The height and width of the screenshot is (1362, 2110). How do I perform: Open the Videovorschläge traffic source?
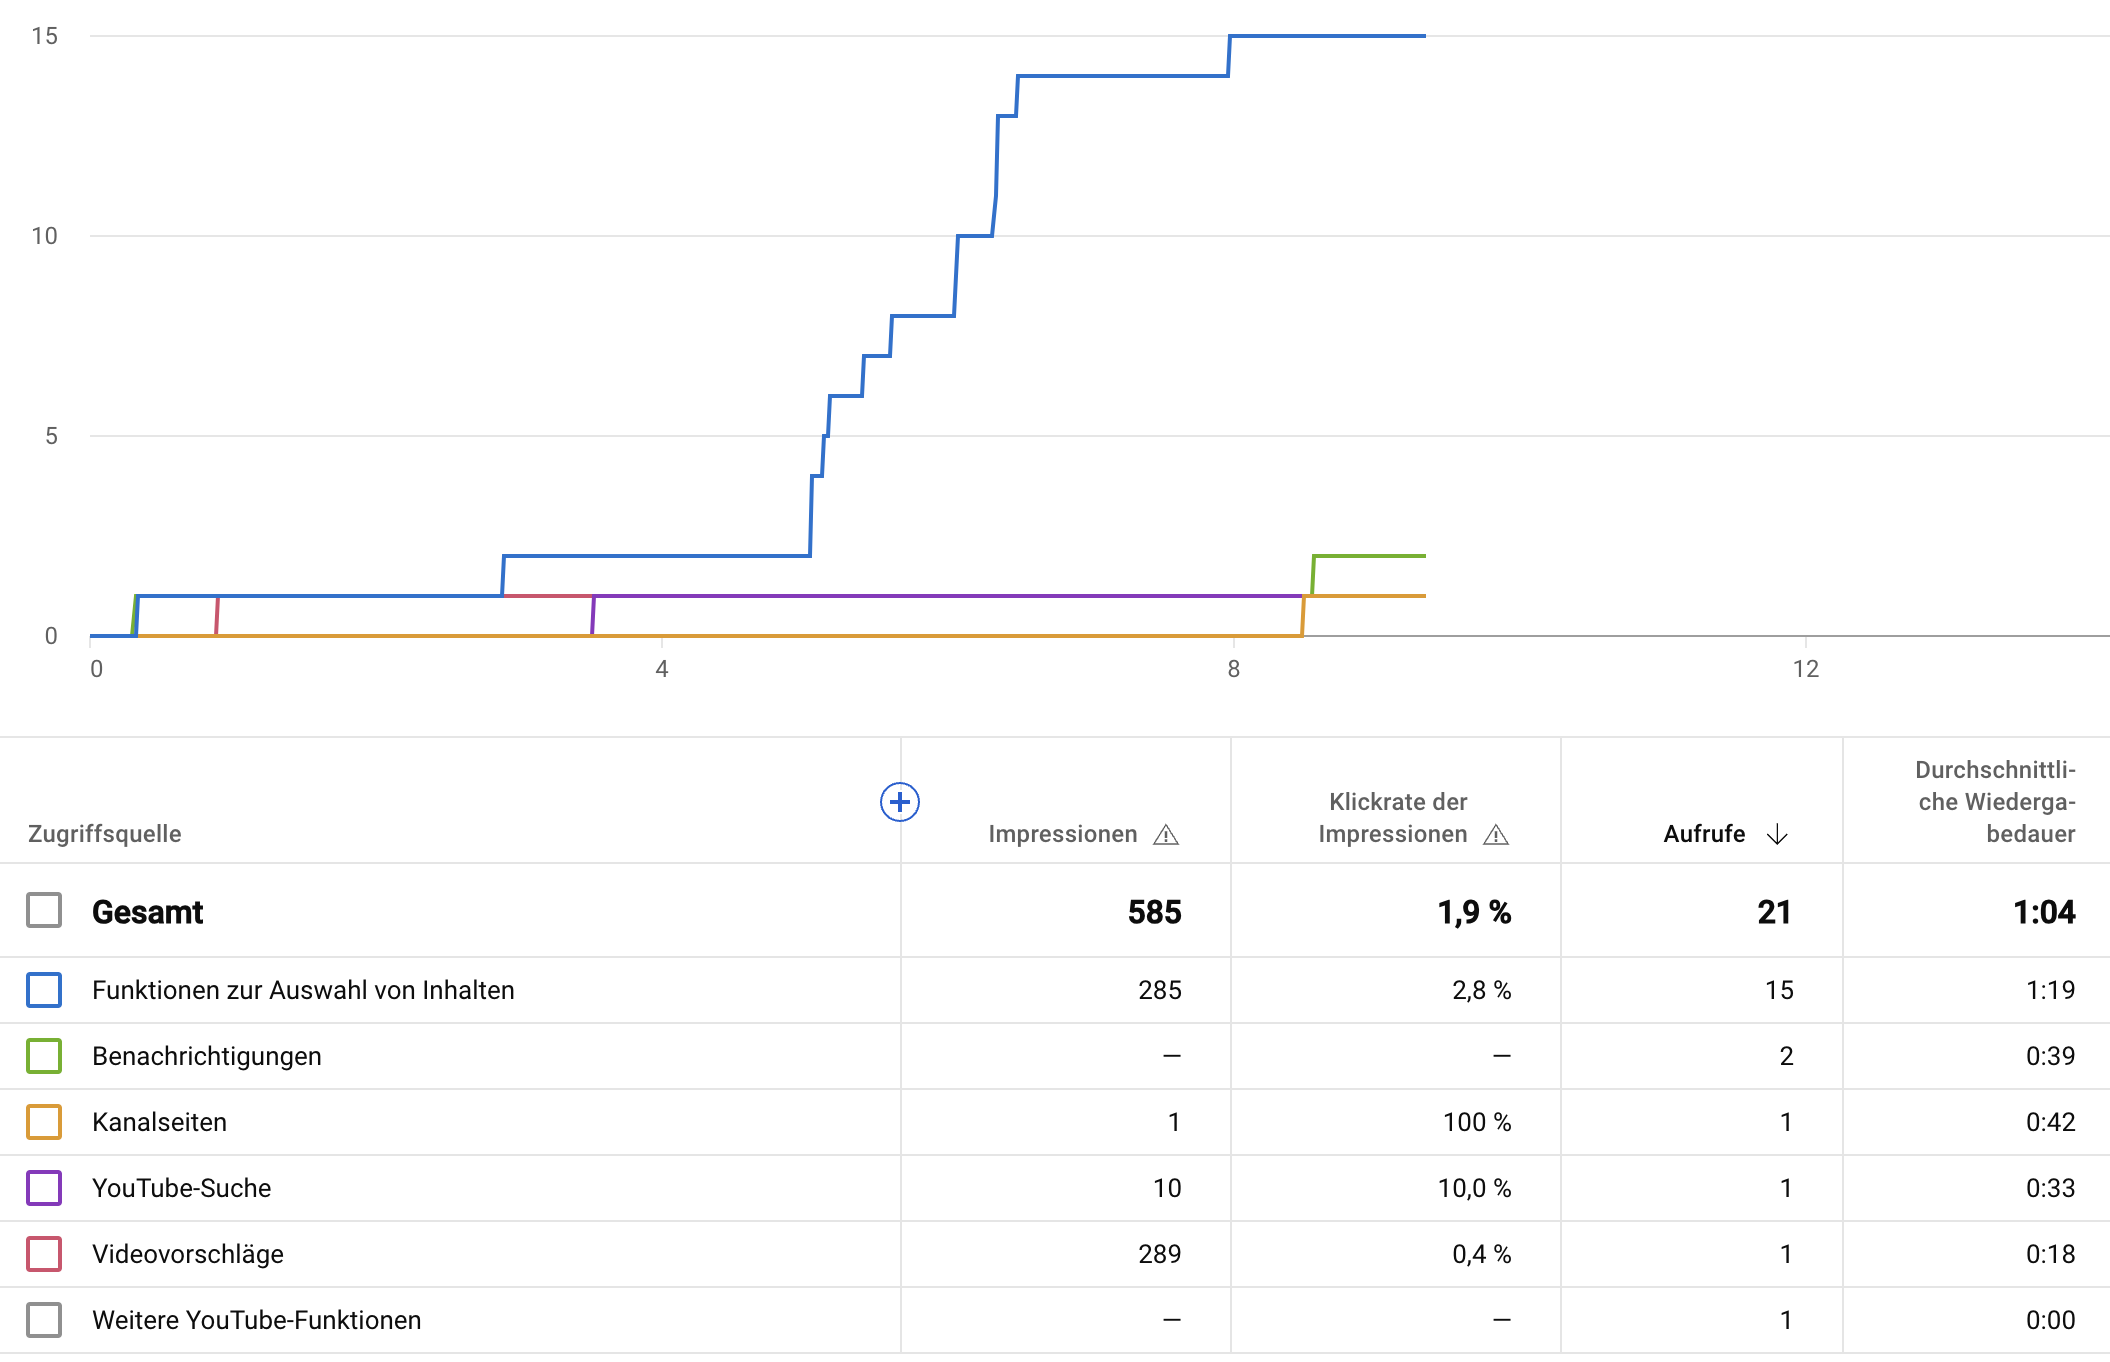pos(188,1254)
